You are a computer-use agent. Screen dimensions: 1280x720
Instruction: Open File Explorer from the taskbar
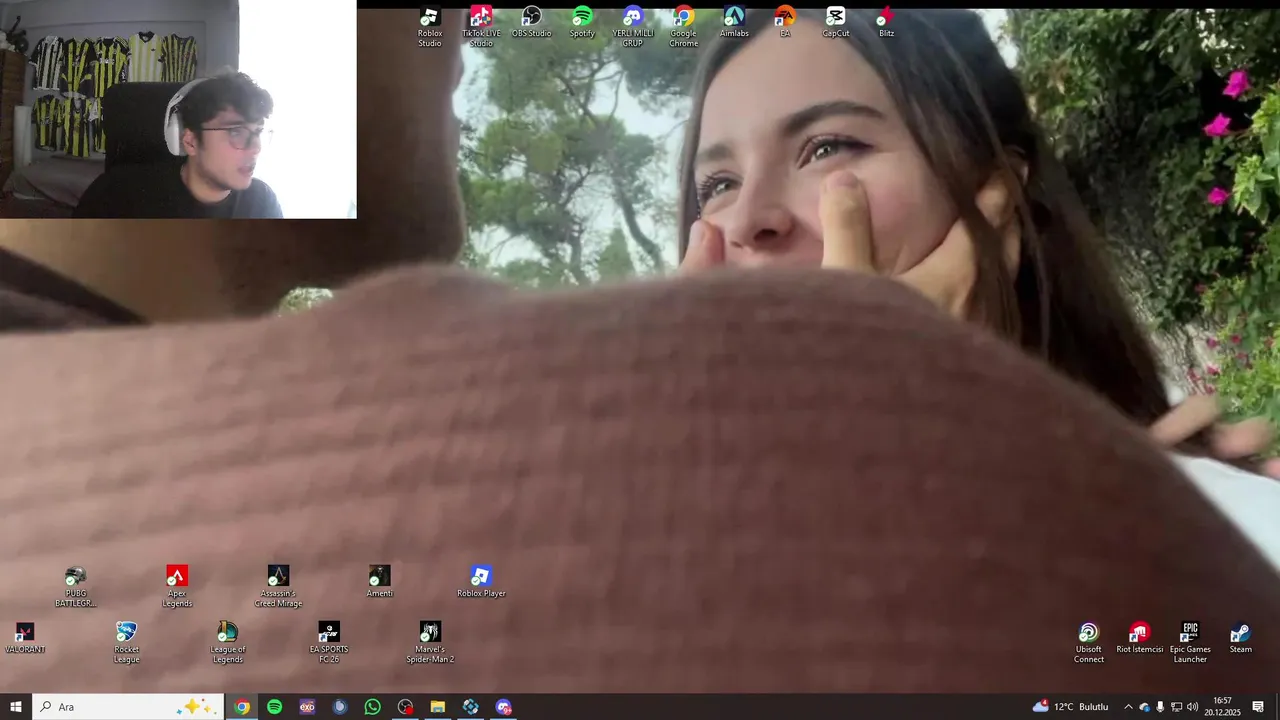pyautogui.click(x=438, y=707)
